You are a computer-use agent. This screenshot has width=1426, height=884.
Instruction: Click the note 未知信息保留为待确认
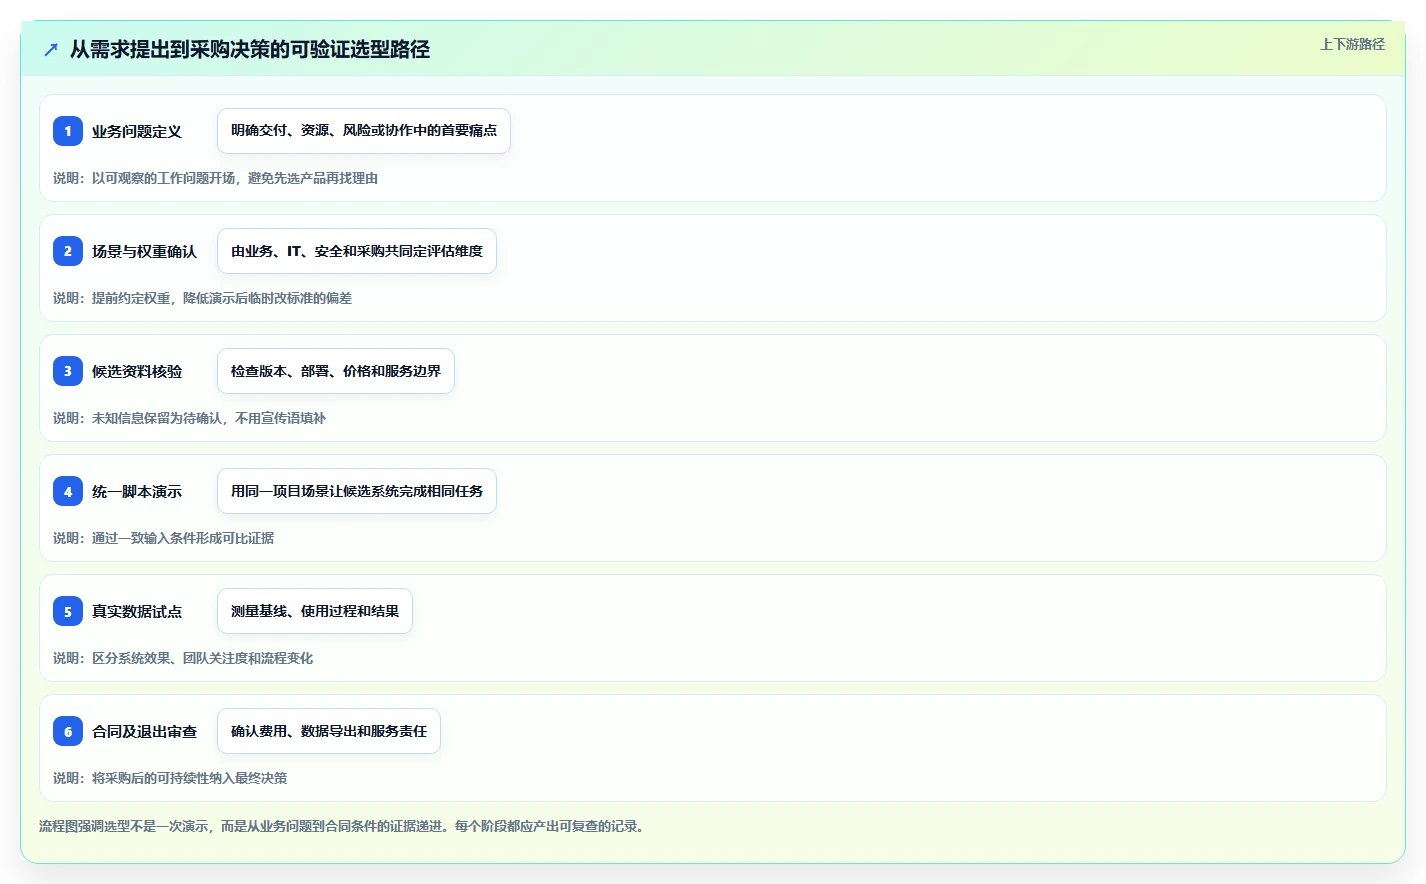[x=157, y=418]
